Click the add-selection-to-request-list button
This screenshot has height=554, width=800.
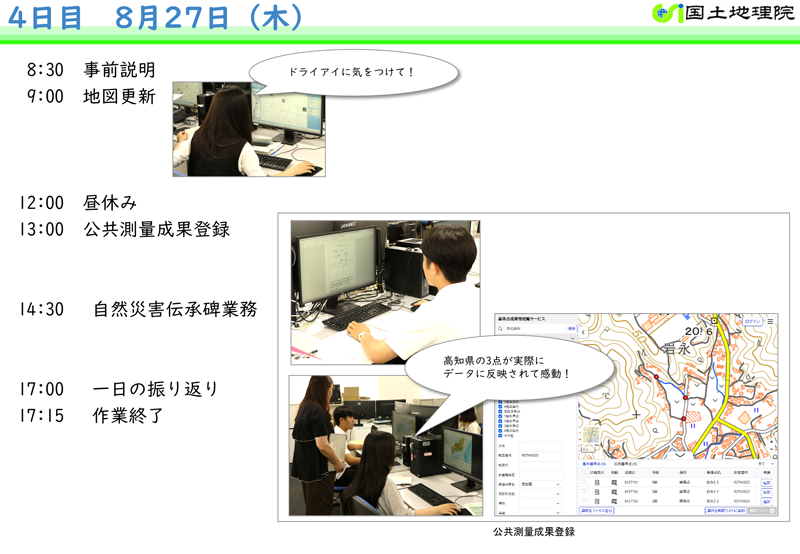(726, 511)
